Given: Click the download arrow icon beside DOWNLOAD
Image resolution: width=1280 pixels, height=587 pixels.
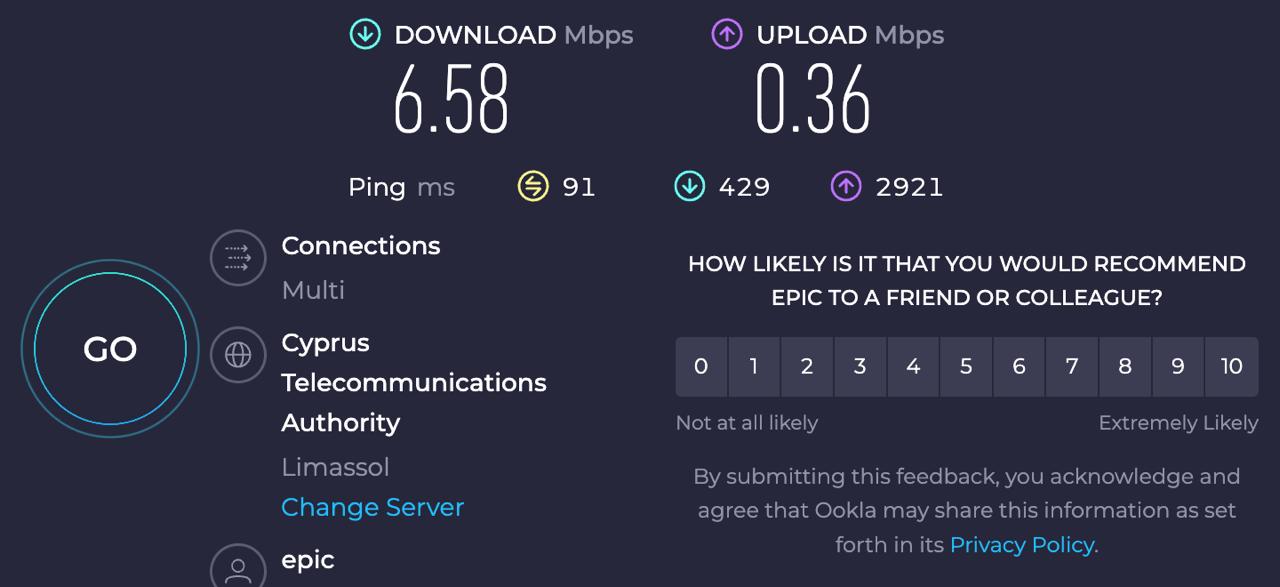Looking at the screenshot, I should click(365, 35).
